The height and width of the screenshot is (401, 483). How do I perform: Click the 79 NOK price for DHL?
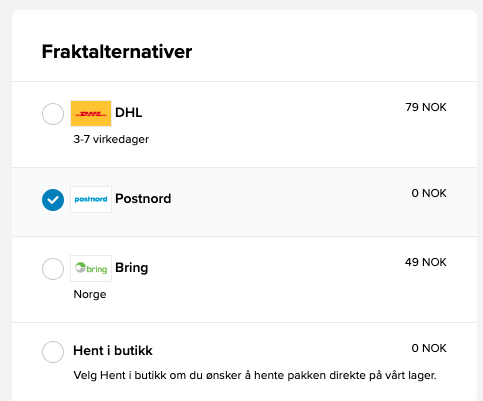pos(426,107)
